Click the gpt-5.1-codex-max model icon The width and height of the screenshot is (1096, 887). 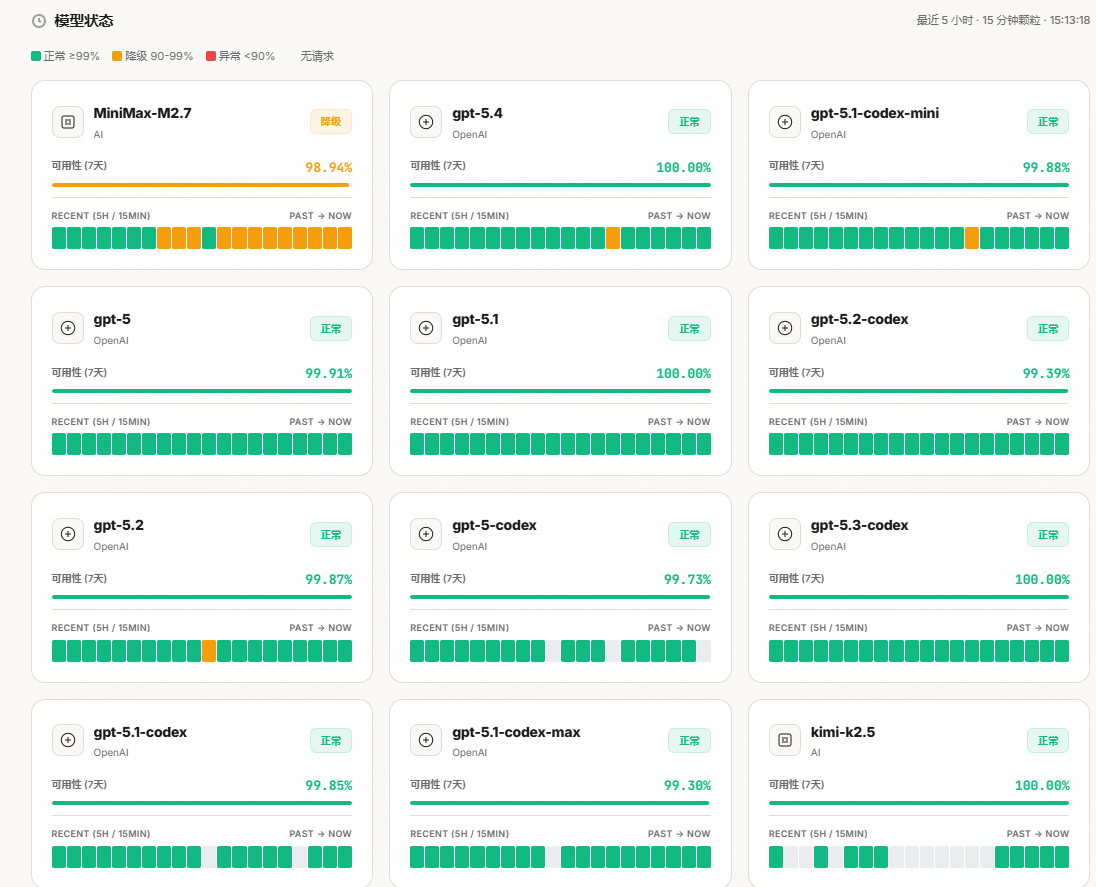426,740
